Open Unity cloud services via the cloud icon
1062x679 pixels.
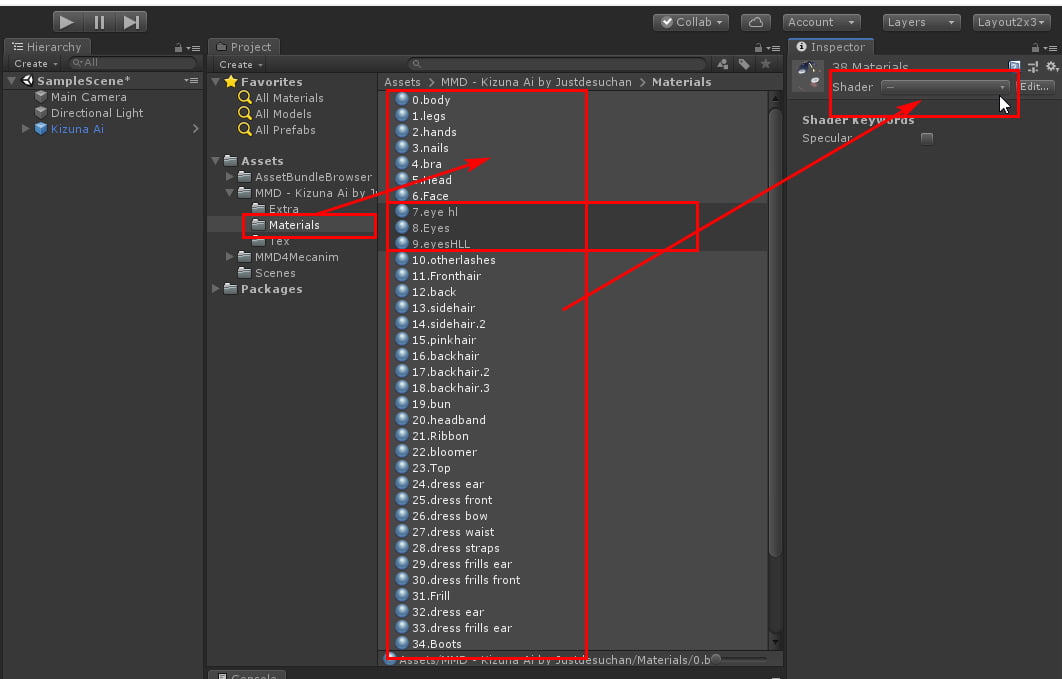click(755, 20)
